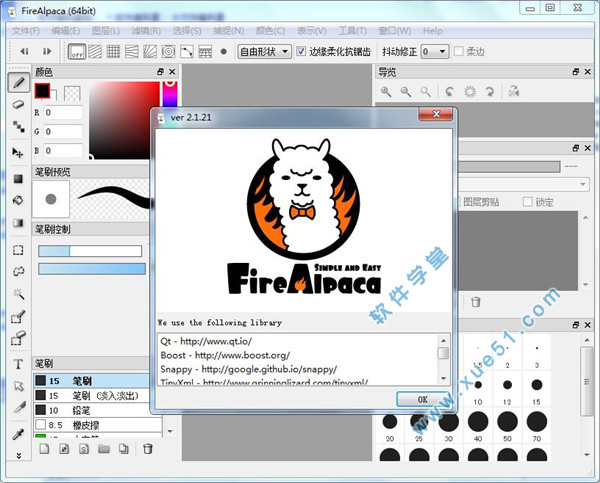Select the Lasso tool
The image size is (600, 483).
point(18,271)
